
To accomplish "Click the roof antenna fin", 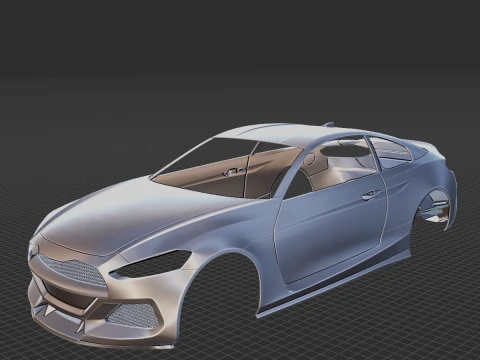I will 328,125.
